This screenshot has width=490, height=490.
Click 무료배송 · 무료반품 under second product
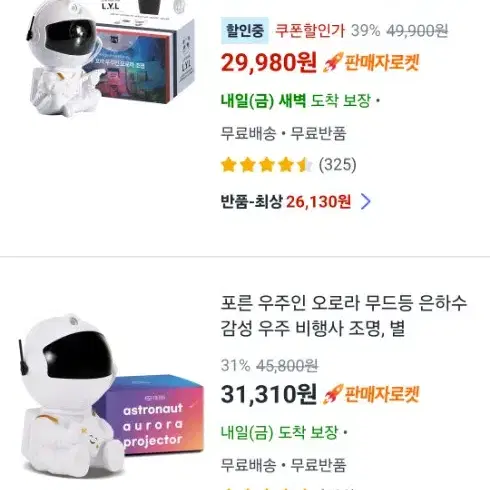[283, 465]
